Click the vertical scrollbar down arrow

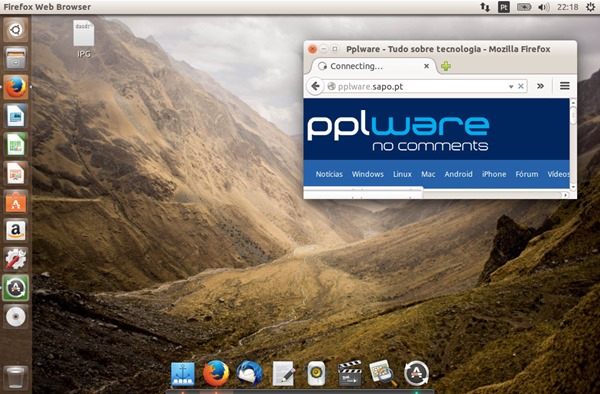click(573, 187)
